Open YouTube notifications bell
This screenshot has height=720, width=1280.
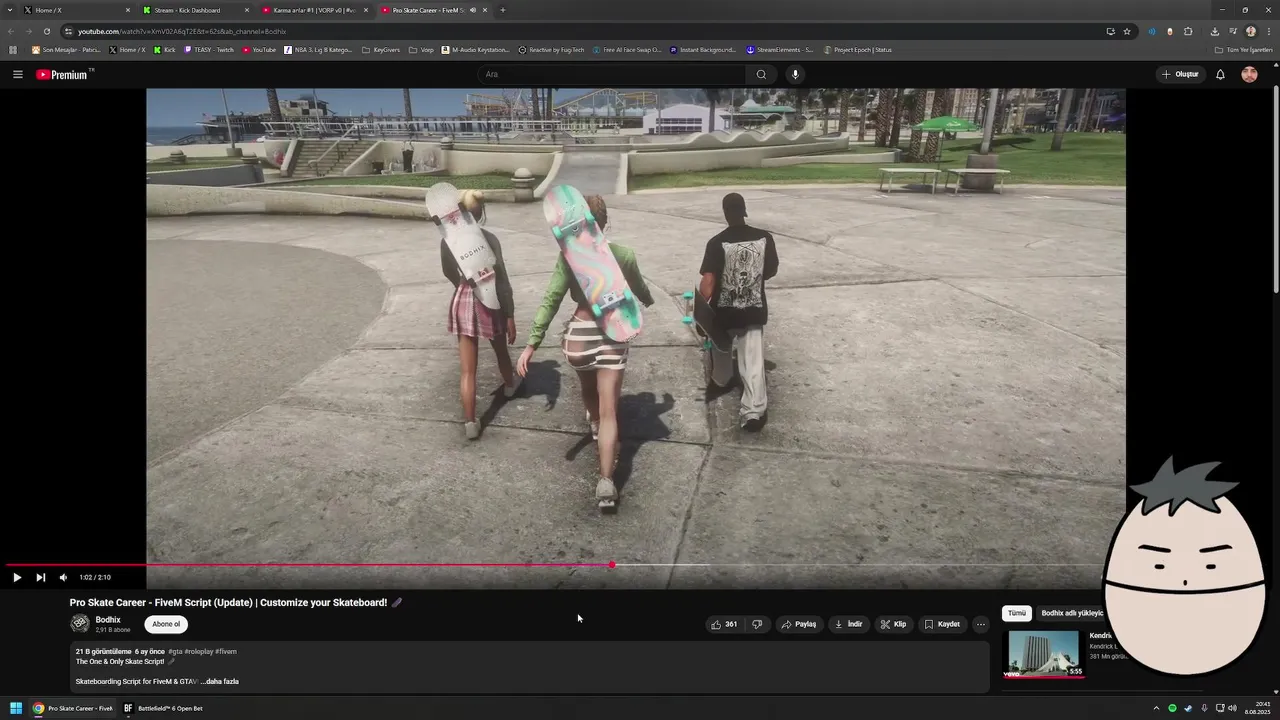pyautogui.click(x=1220, y=74)
